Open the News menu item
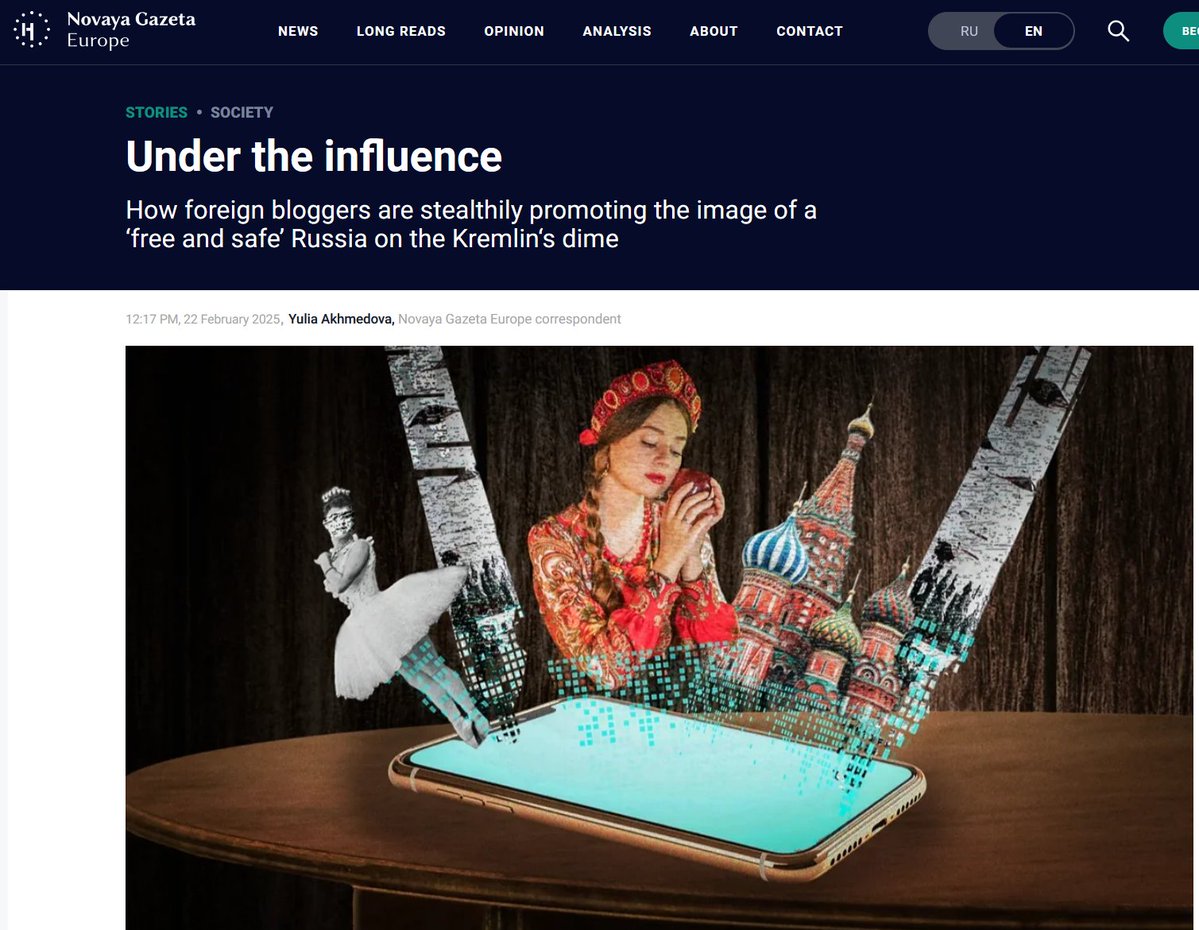The height and width of the screenshot is (930, 1199). [297, 31]
